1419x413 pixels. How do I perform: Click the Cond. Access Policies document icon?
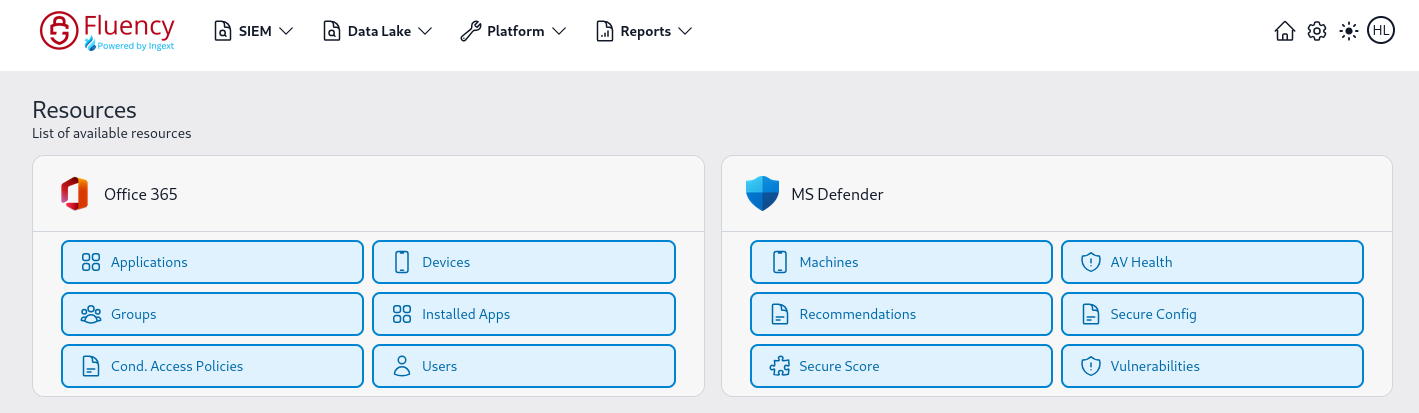tap(91, 366)
